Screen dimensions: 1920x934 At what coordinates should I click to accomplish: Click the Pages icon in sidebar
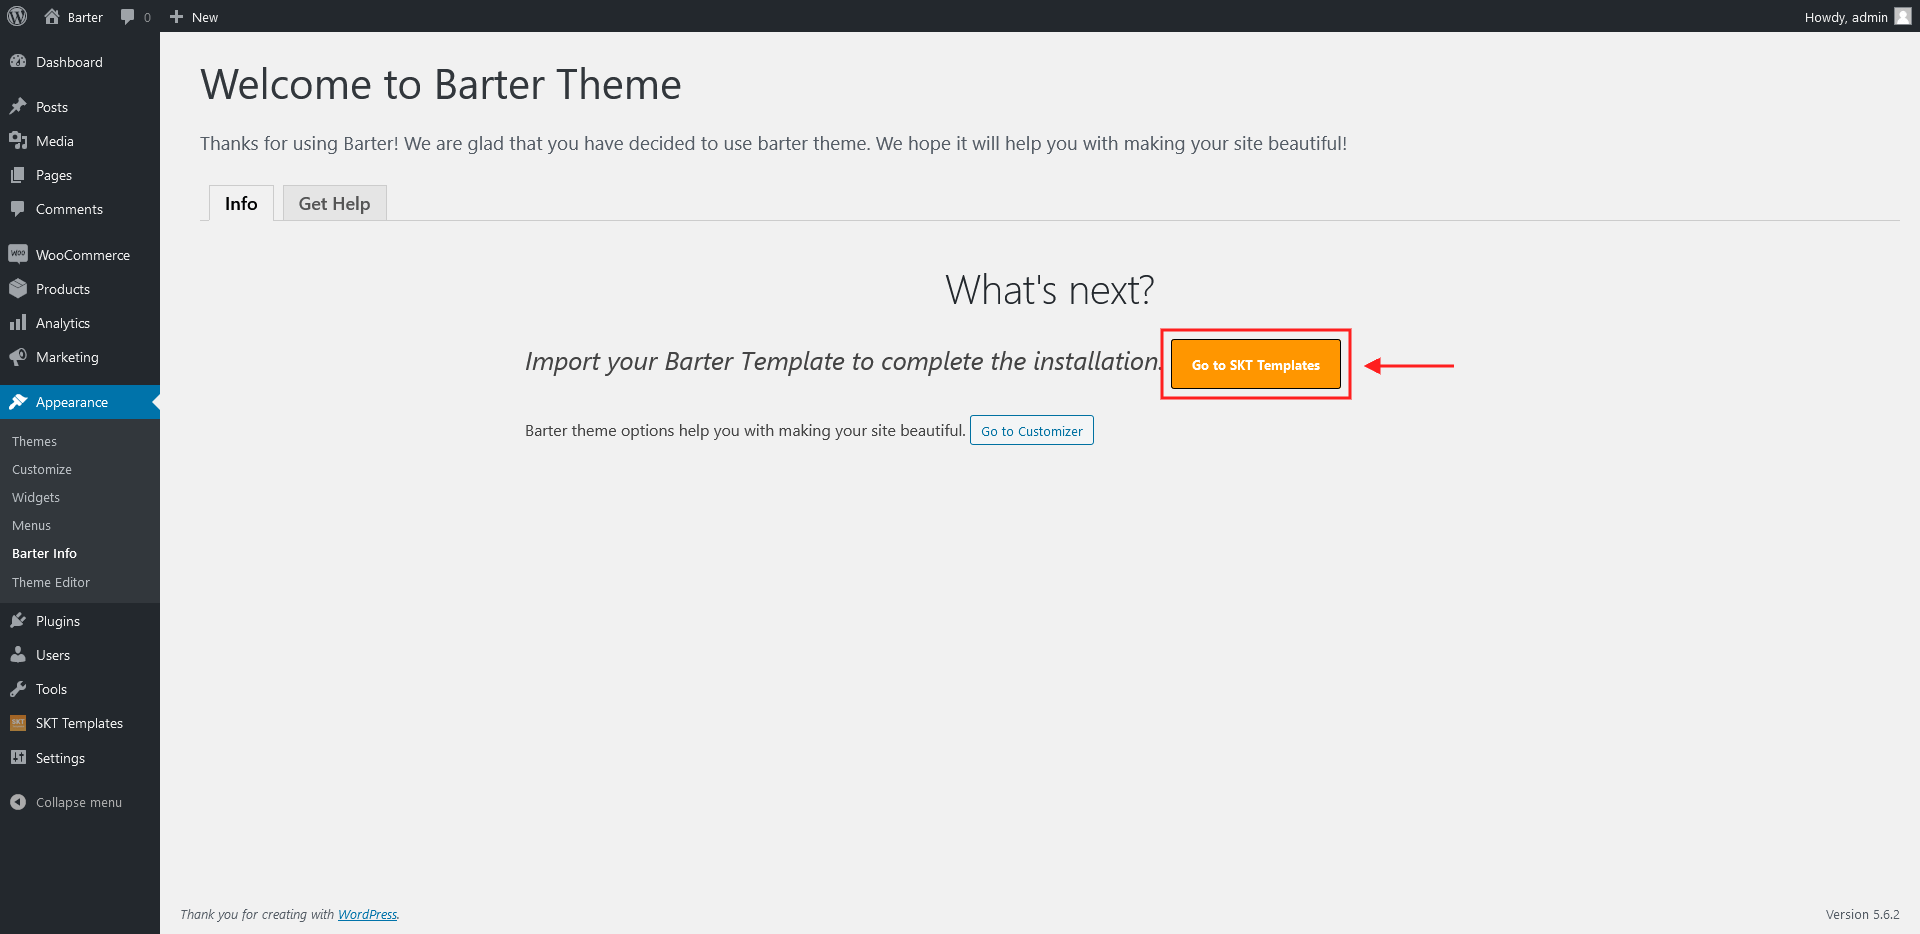pos(18,174)
